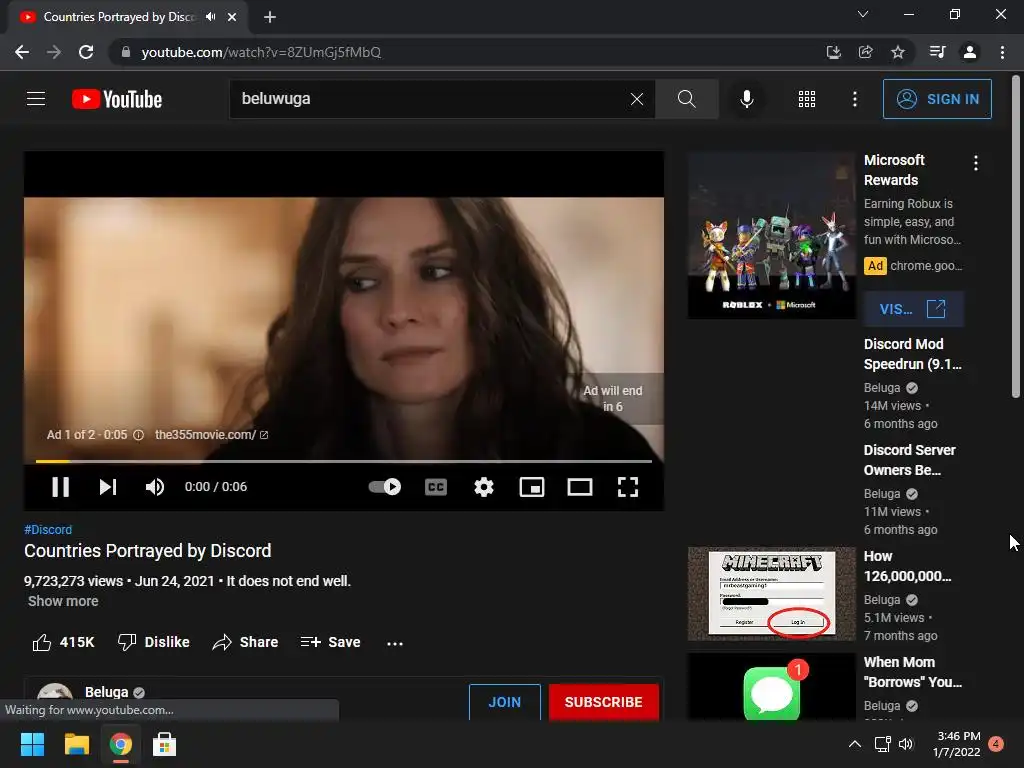Open the When Mom Borrows video thumbnail
This screenshot has width=1024, height=768.
coord(771,686)
